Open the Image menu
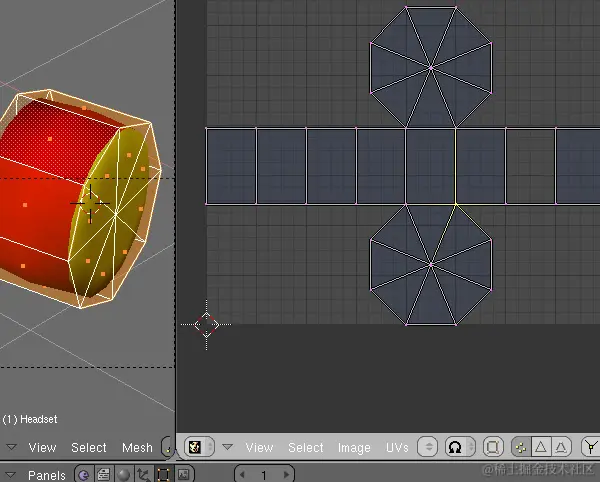Screen dimensions: 600x482 (x=354, y=447)
